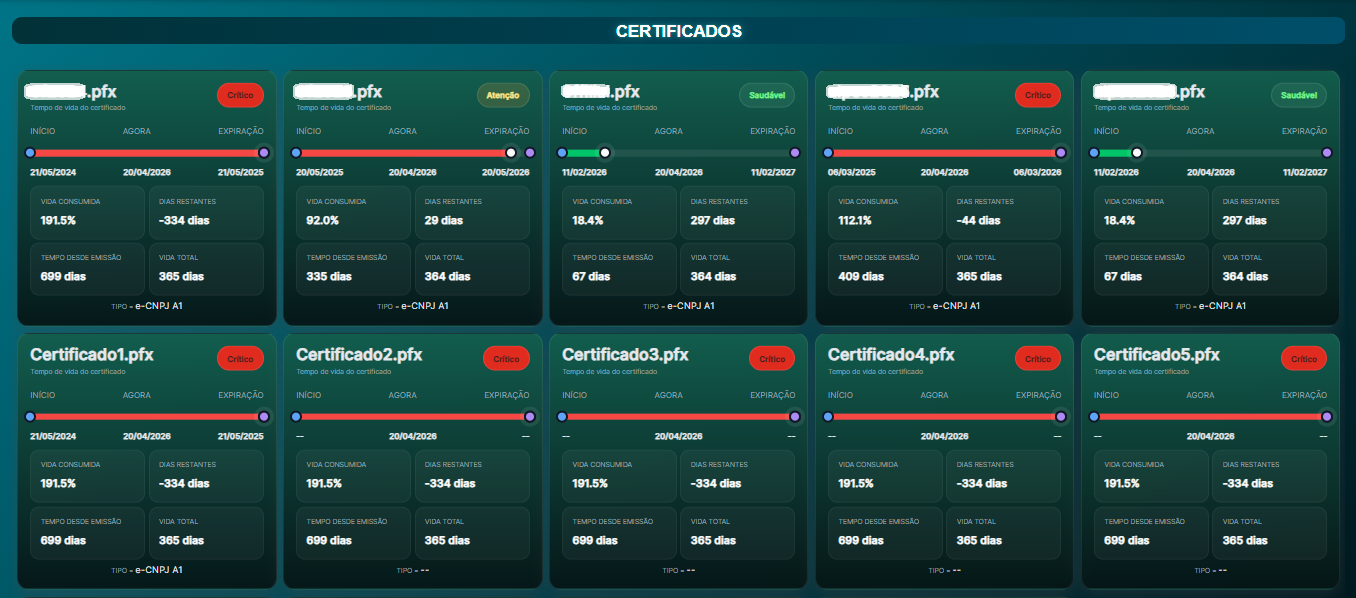This screenshot has width=1356, height=598.
Task: Click Crítico badge on card showing 112.1% consumed
Action: [1038, 95]
